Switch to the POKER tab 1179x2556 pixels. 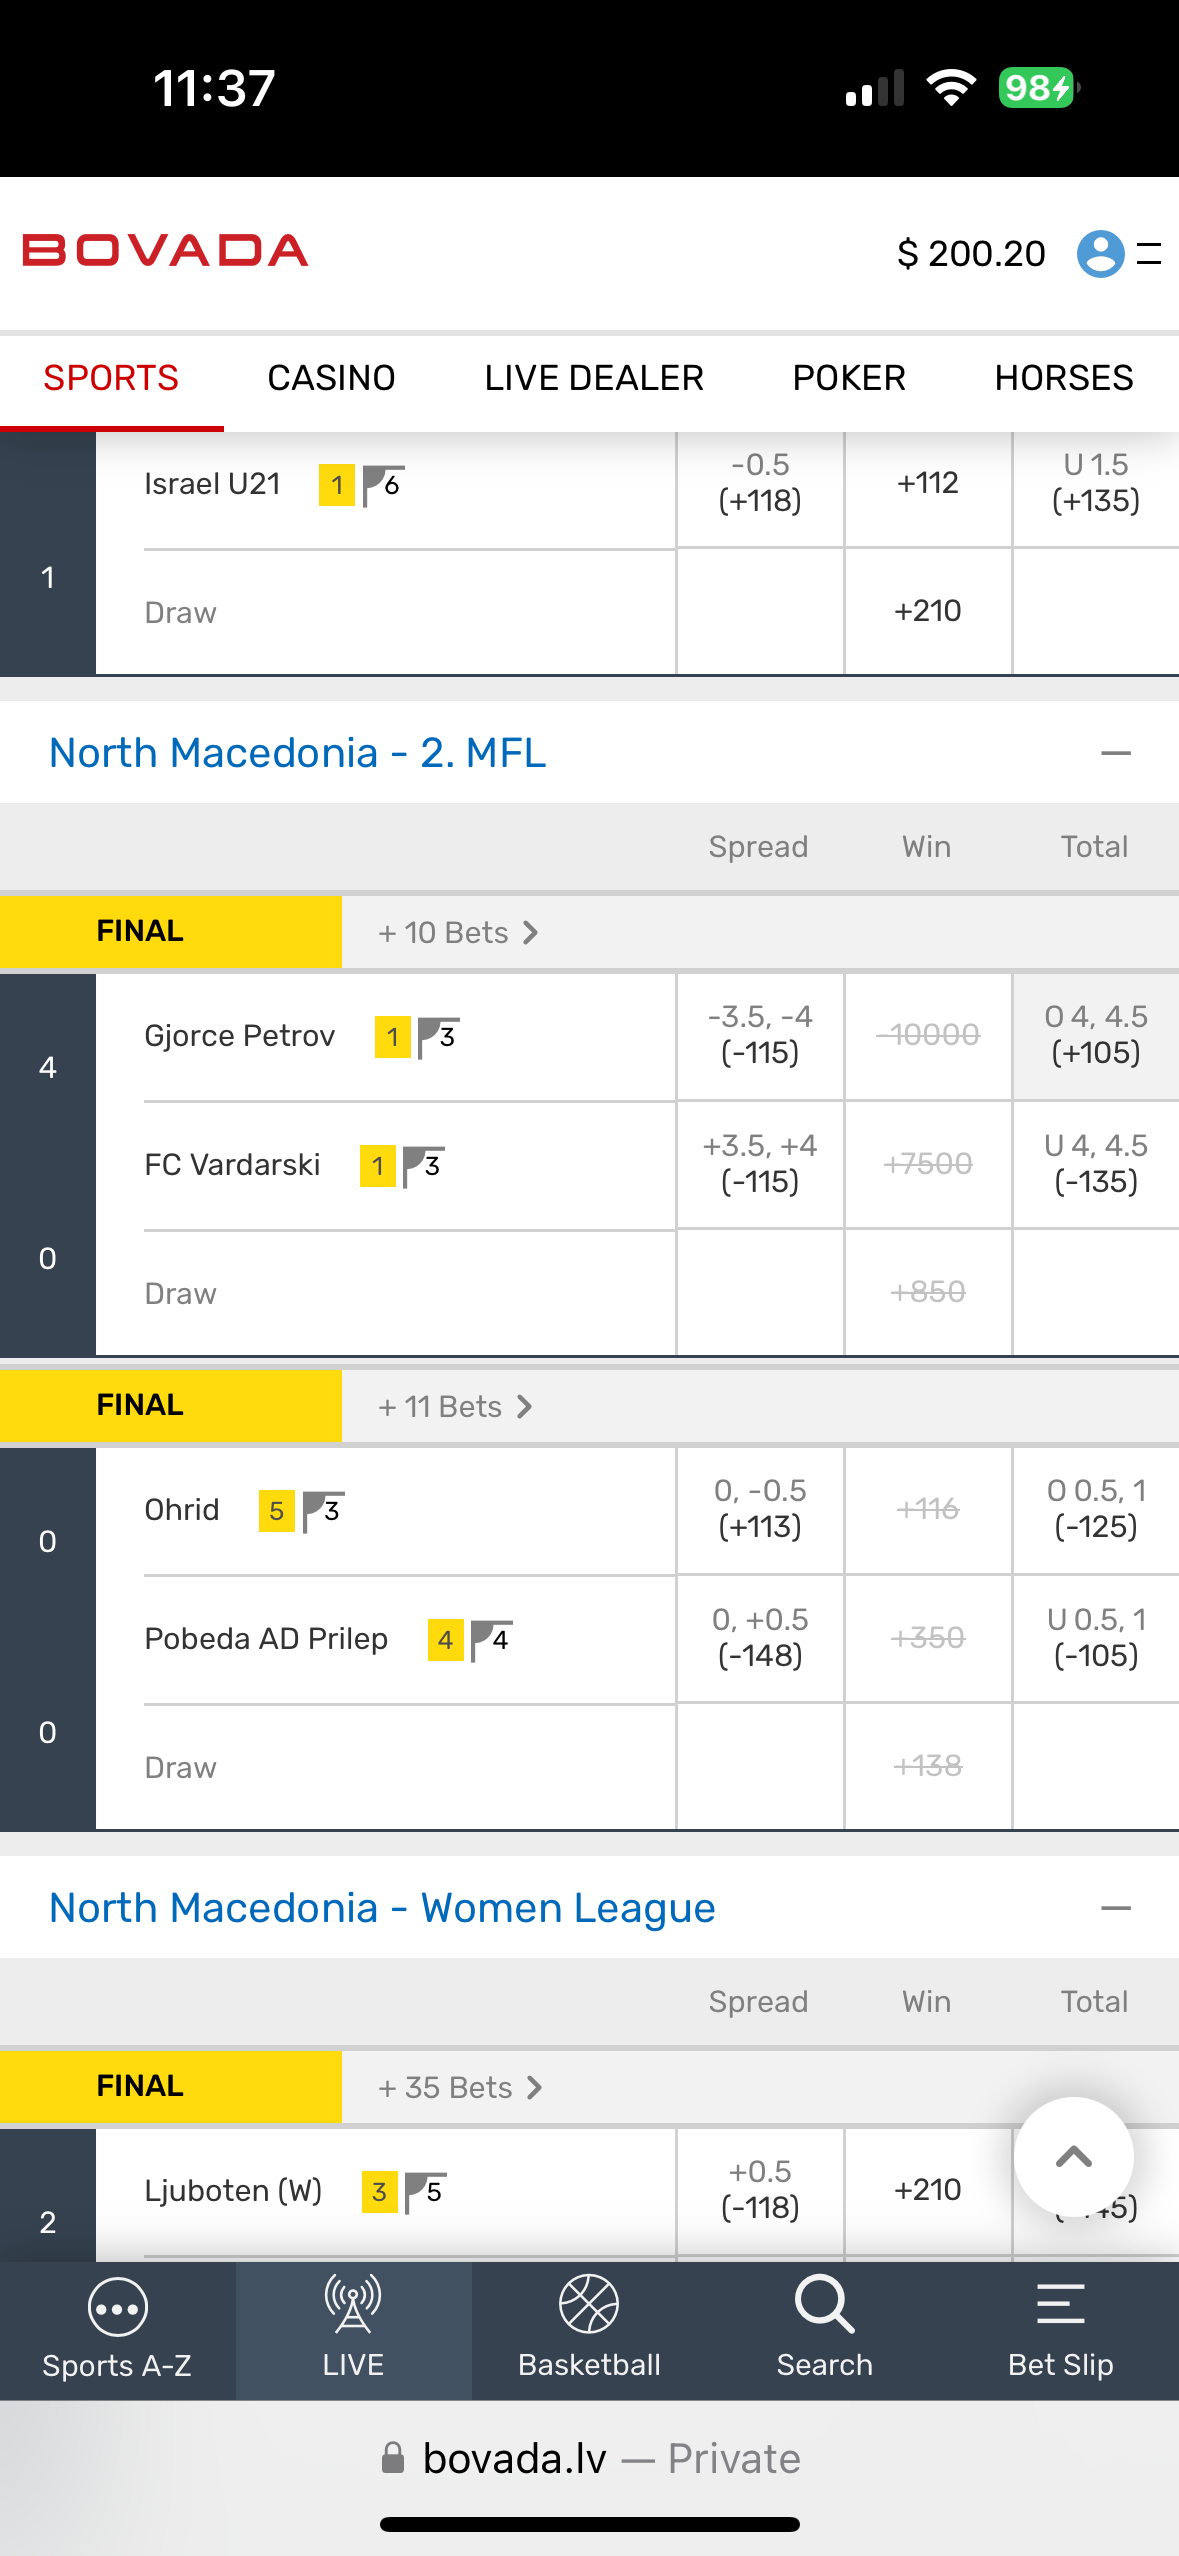tap(849, 378)
